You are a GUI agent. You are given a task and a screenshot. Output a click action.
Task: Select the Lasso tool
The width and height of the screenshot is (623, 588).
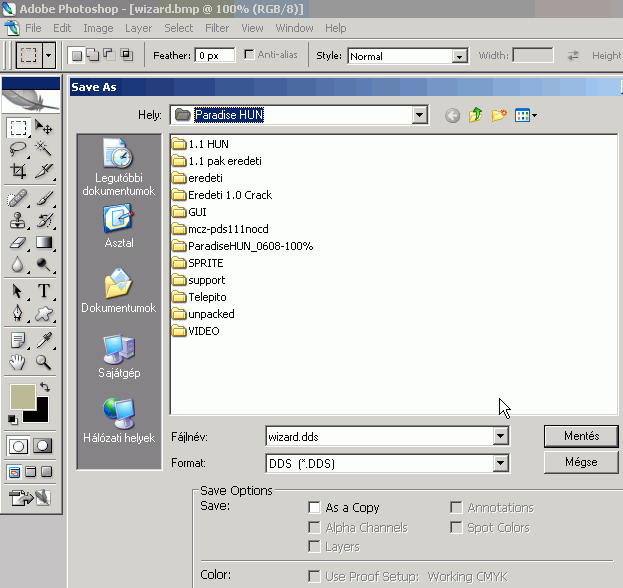[18, 149]
